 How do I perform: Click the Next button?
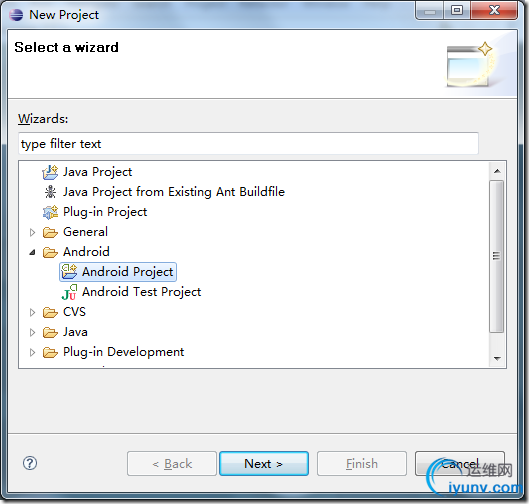(x=264, y=464)
